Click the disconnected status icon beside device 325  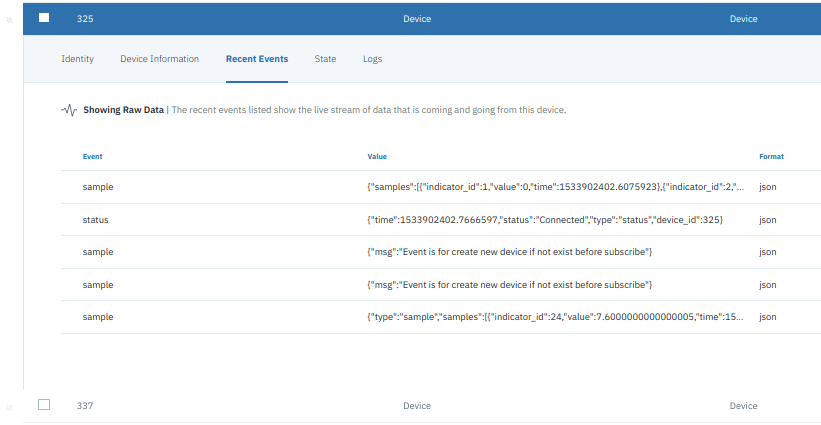point(9,20)
